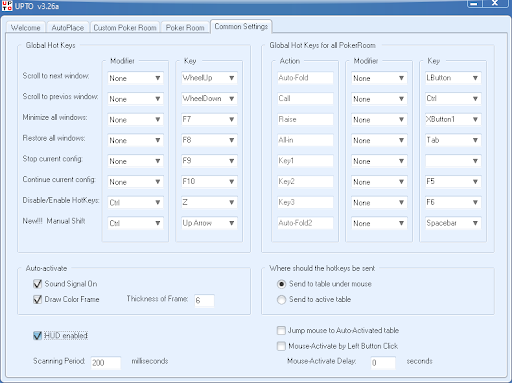Viewport: 512px width, 383px height.
Task: Toggle HUD enabled checkbox
Action: [38, 335]
